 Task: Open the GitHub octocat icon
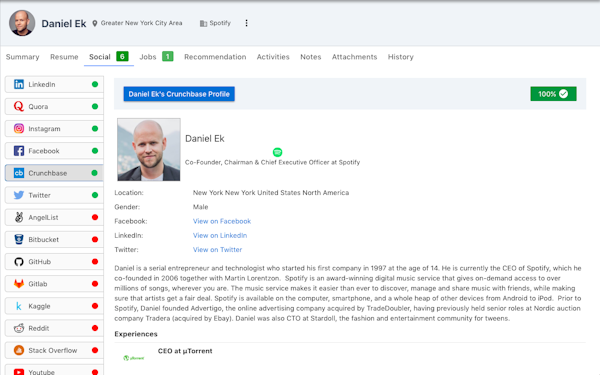pyautogui.click(x=19, y=262)
